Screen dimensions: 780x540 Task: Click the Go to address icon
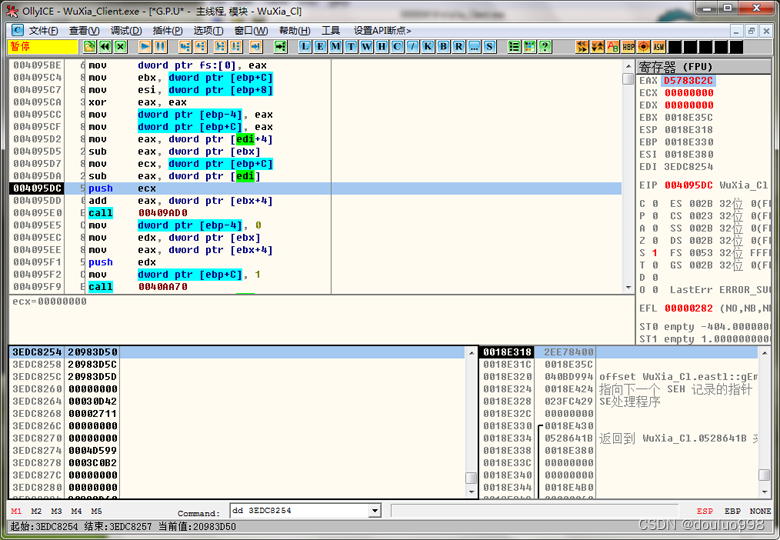(281, 47)
